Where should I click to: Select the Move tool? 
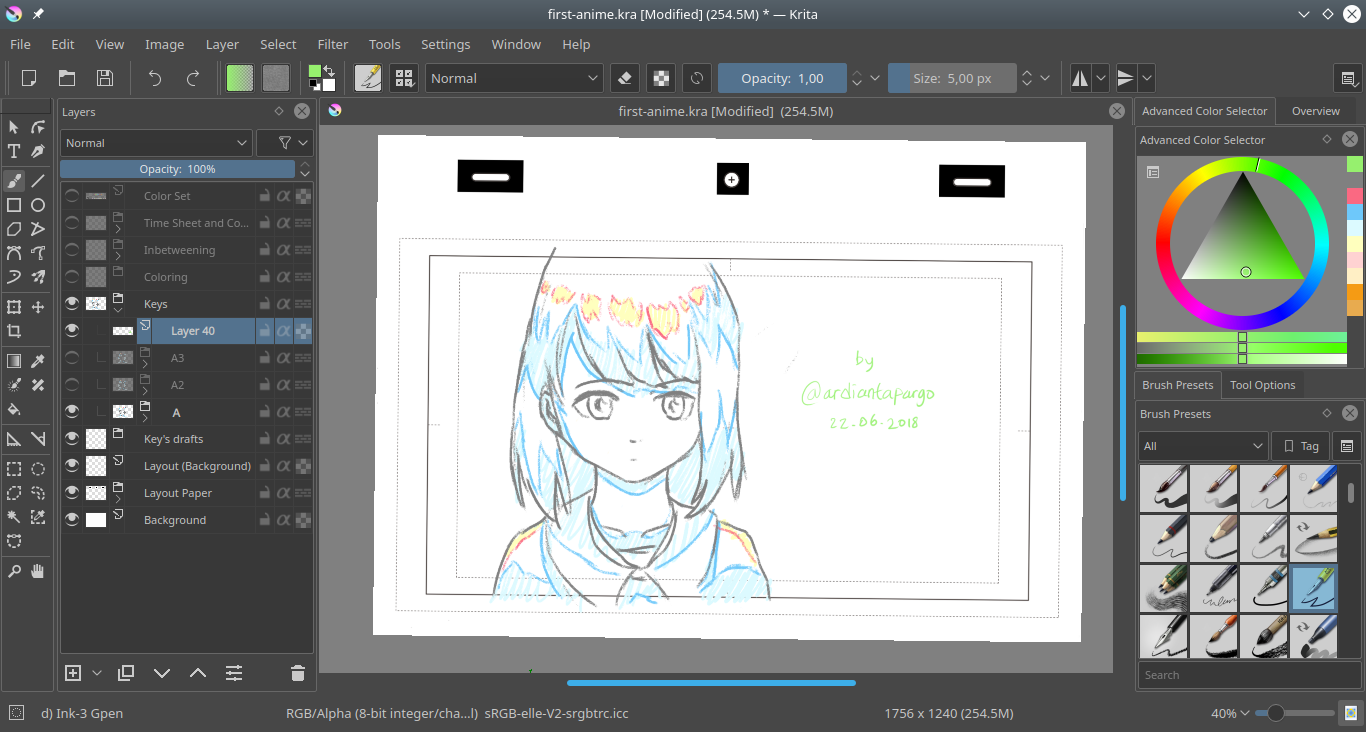coord(37,306)
